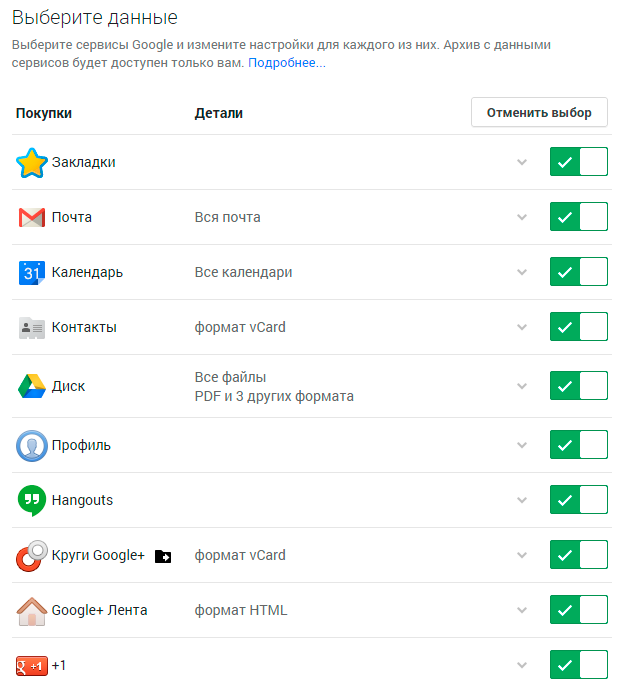Viewport: 626px width, 689px height.
Task: Open the Подробнее... link
Action: coord(287,63)
